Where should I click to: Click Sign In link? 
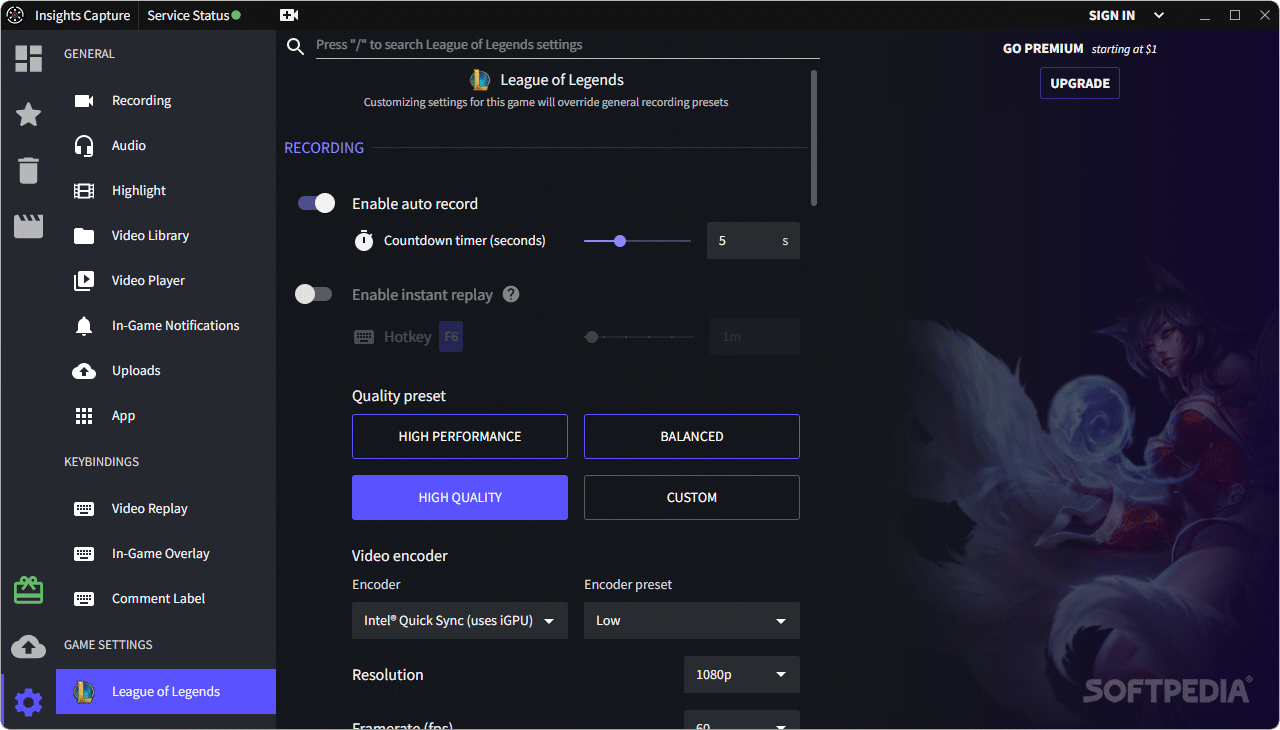click(1112, 15)
